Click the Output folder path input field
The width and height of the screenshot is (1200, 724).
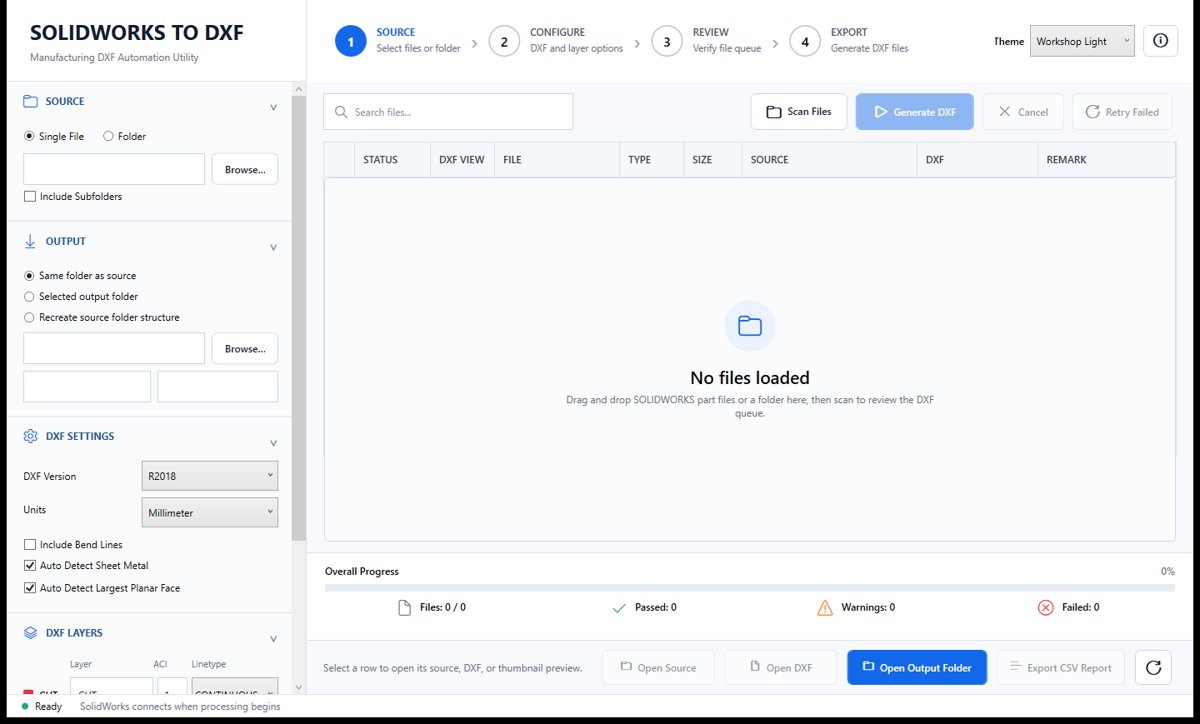click(x=114, y=348)
